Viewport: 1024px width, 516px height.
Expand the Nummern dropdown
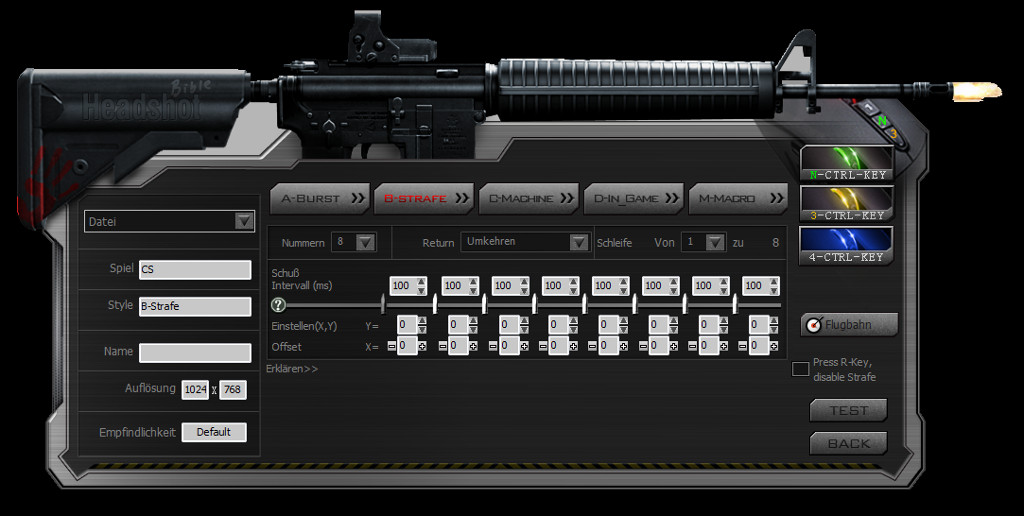[x=365, y=242]
